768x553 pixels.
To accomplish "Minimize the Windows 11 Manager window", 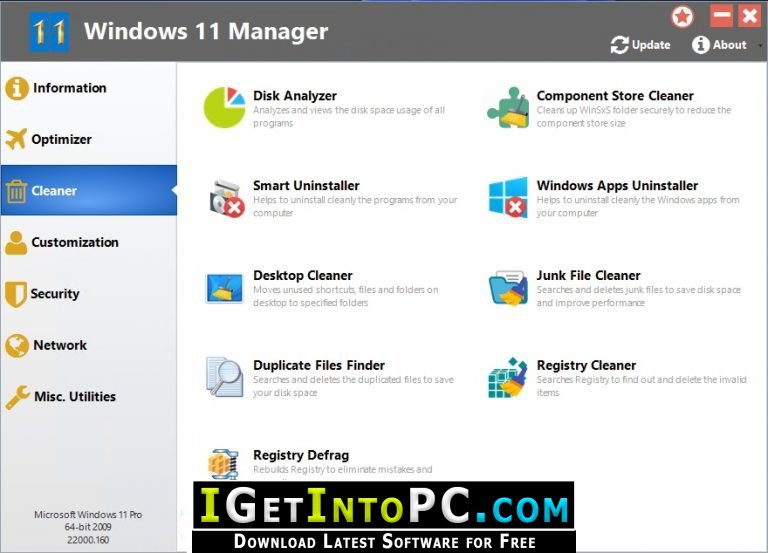I will tap(721, 16).
